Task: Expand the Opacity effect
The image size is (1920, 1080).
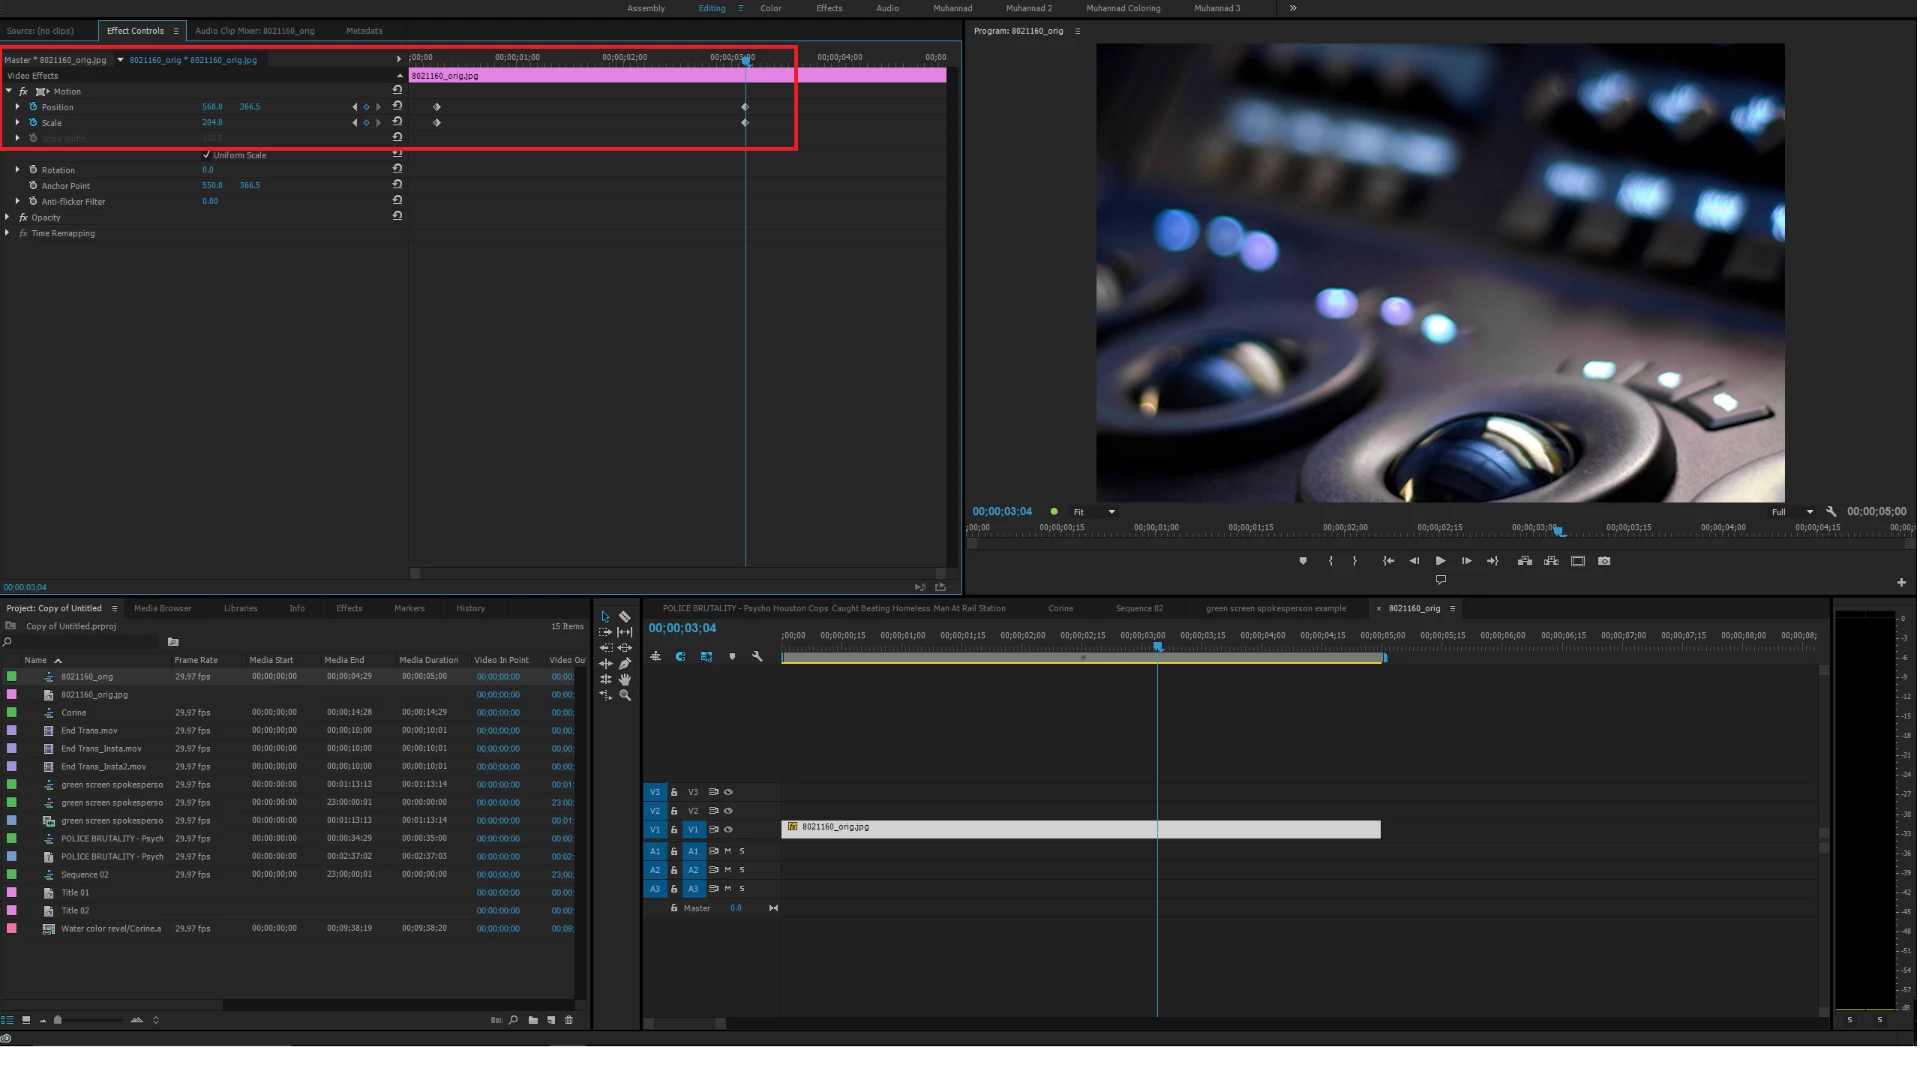Action: 8,217
